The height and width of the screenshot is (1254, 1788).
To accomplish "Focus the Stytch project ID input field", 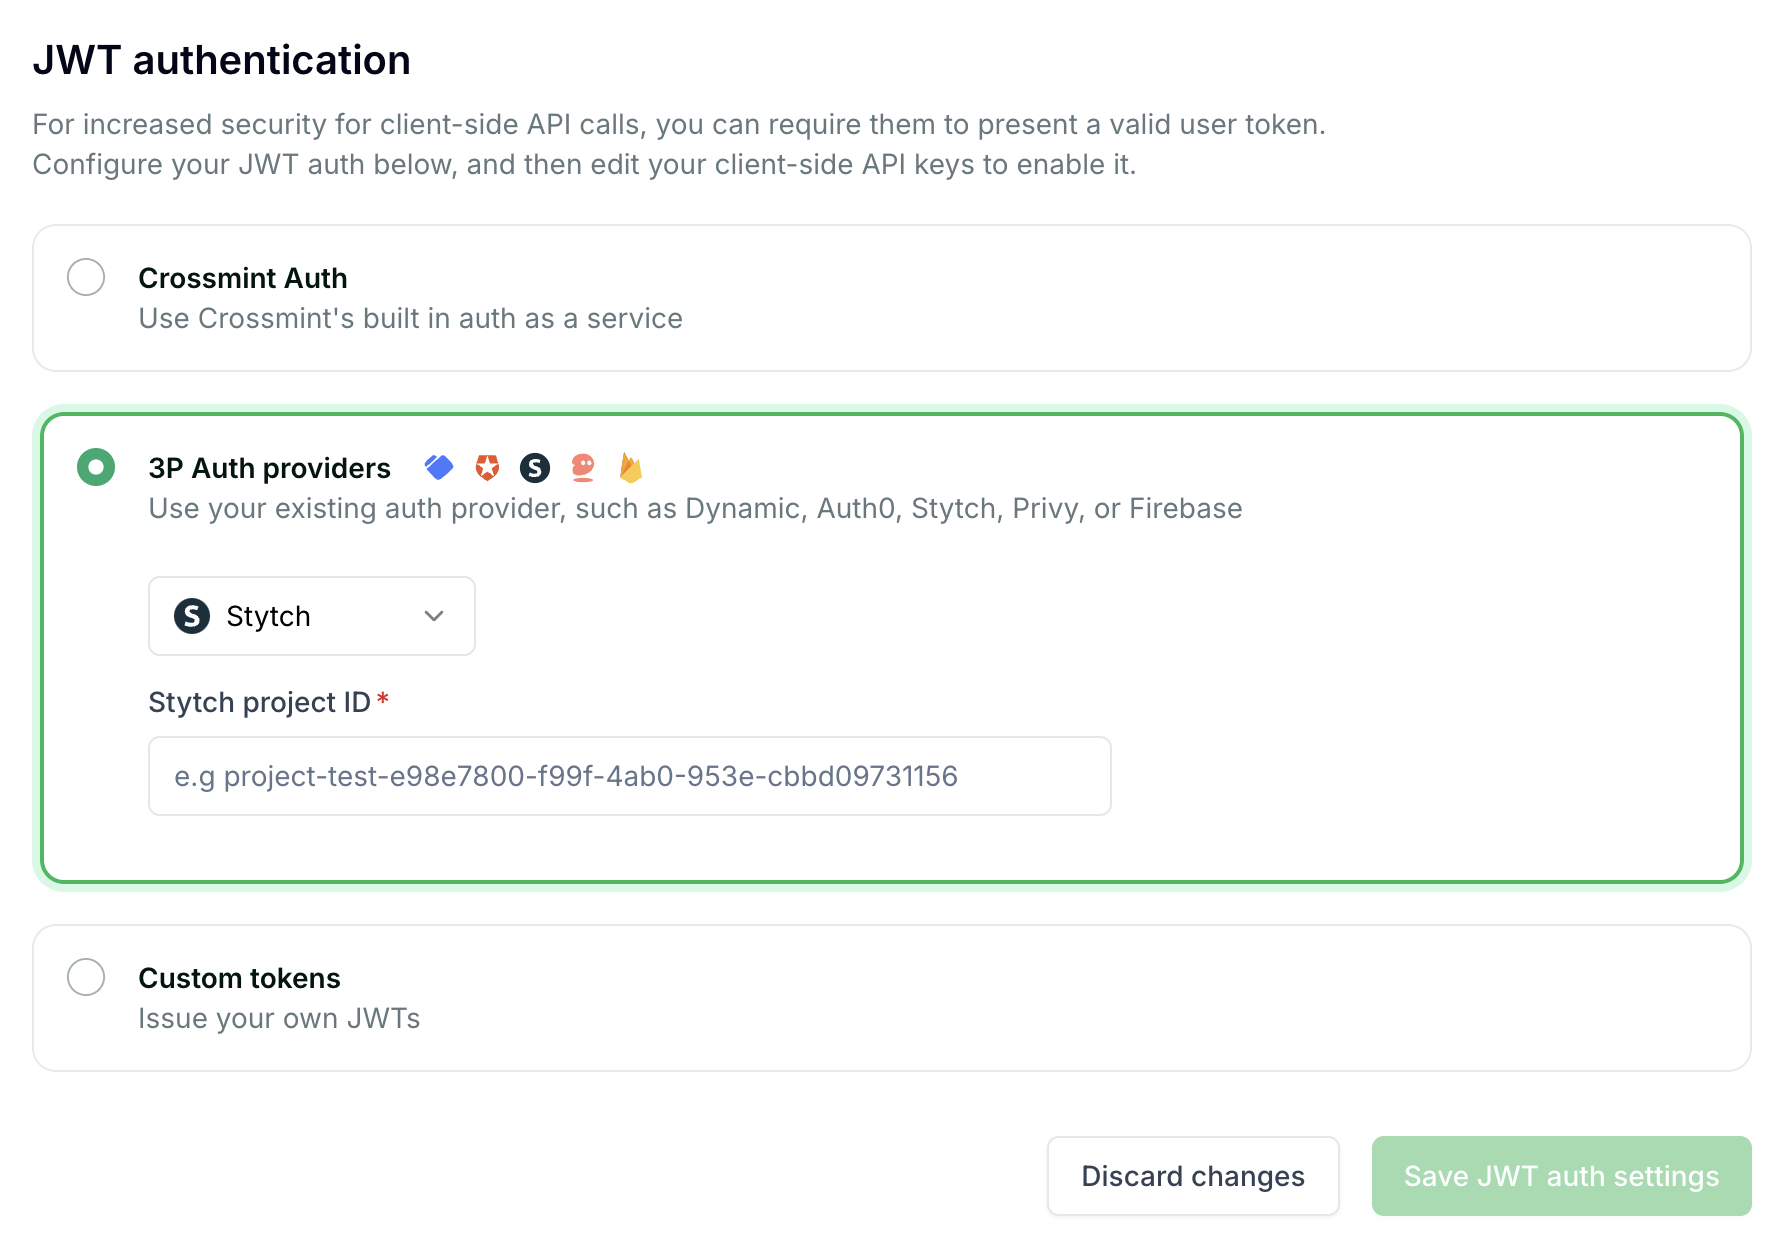I will click(x=630, y=776).
